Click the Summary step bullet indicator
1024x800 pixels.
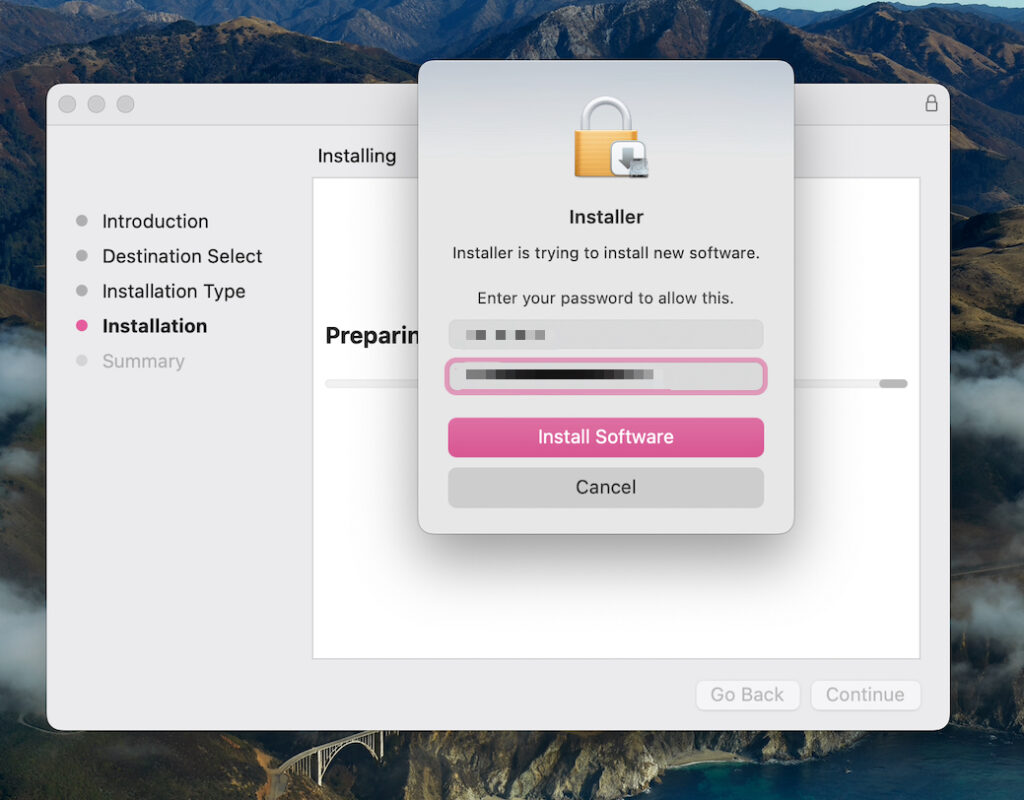tap(83, 361)
